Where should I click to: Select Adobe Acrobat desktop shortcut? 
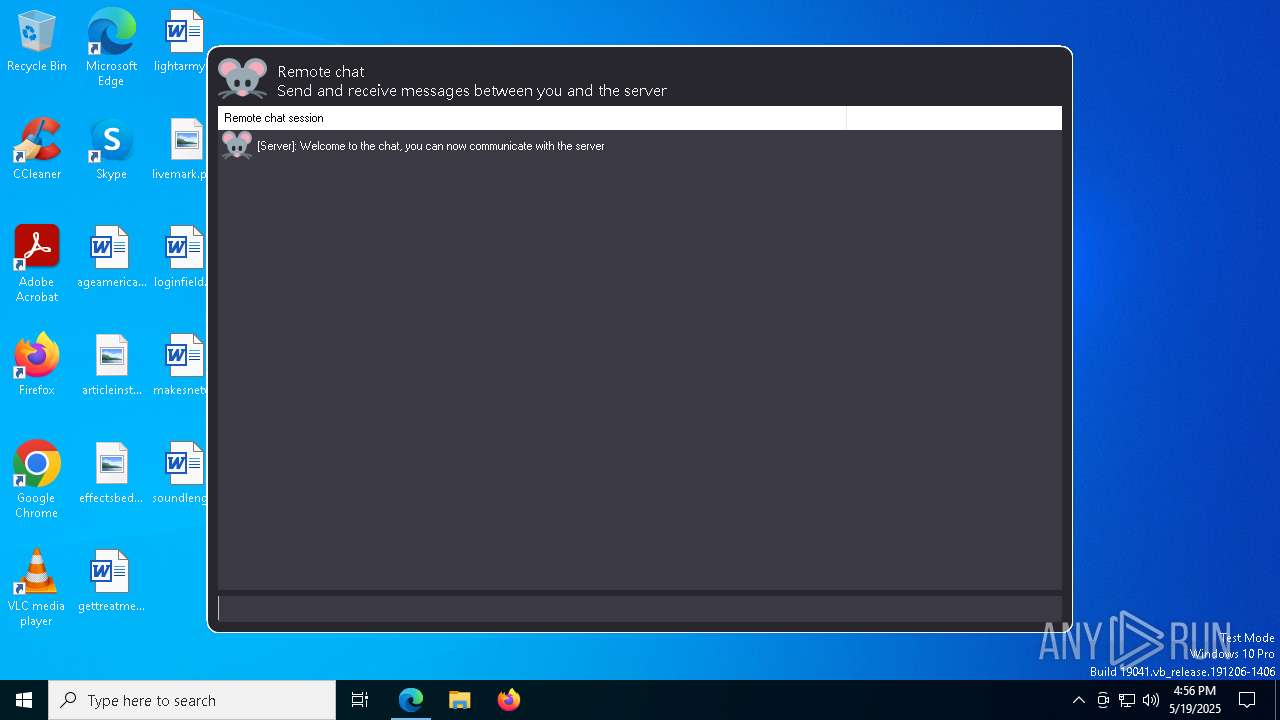pyautogui.click(x=37, y=264)
